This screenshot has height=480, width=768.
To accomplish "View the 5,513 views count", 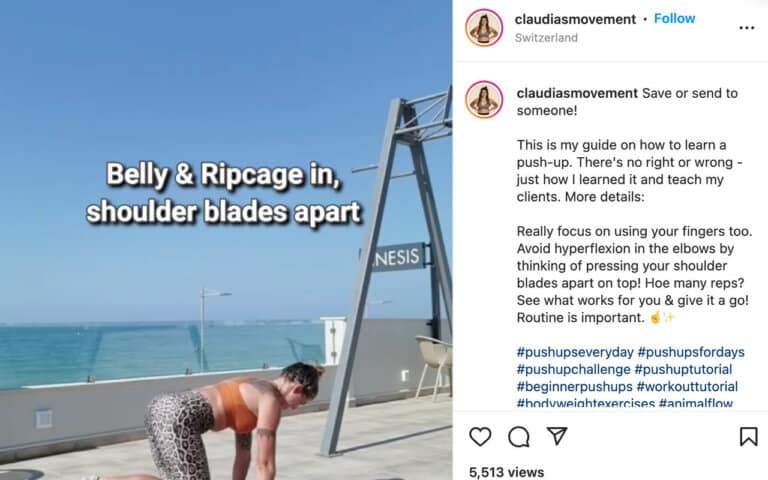I will 506,472.
